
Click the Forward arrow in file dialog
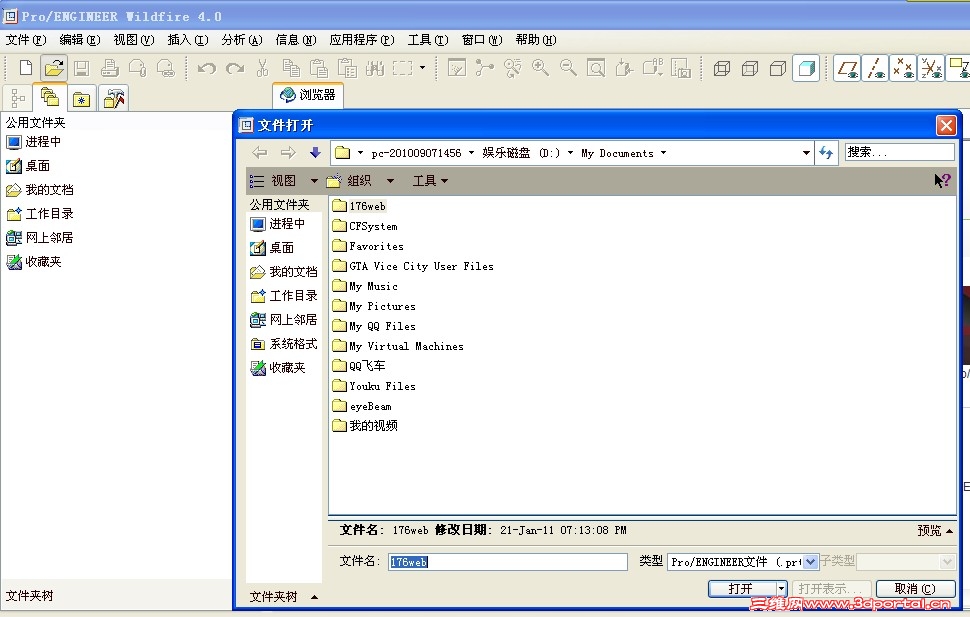coord(288,152)
